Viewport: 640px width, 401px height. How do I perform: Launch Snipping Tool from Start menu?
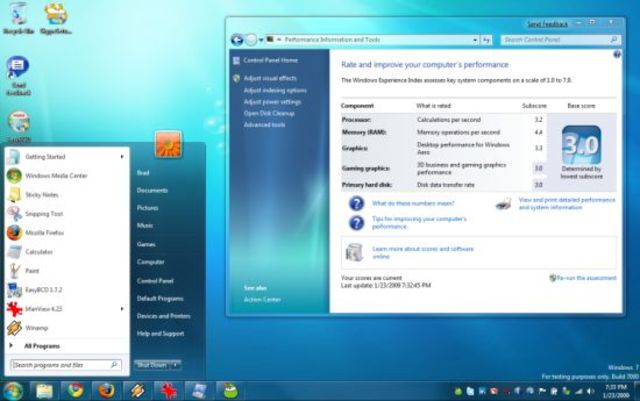click(x=65, y=214)
